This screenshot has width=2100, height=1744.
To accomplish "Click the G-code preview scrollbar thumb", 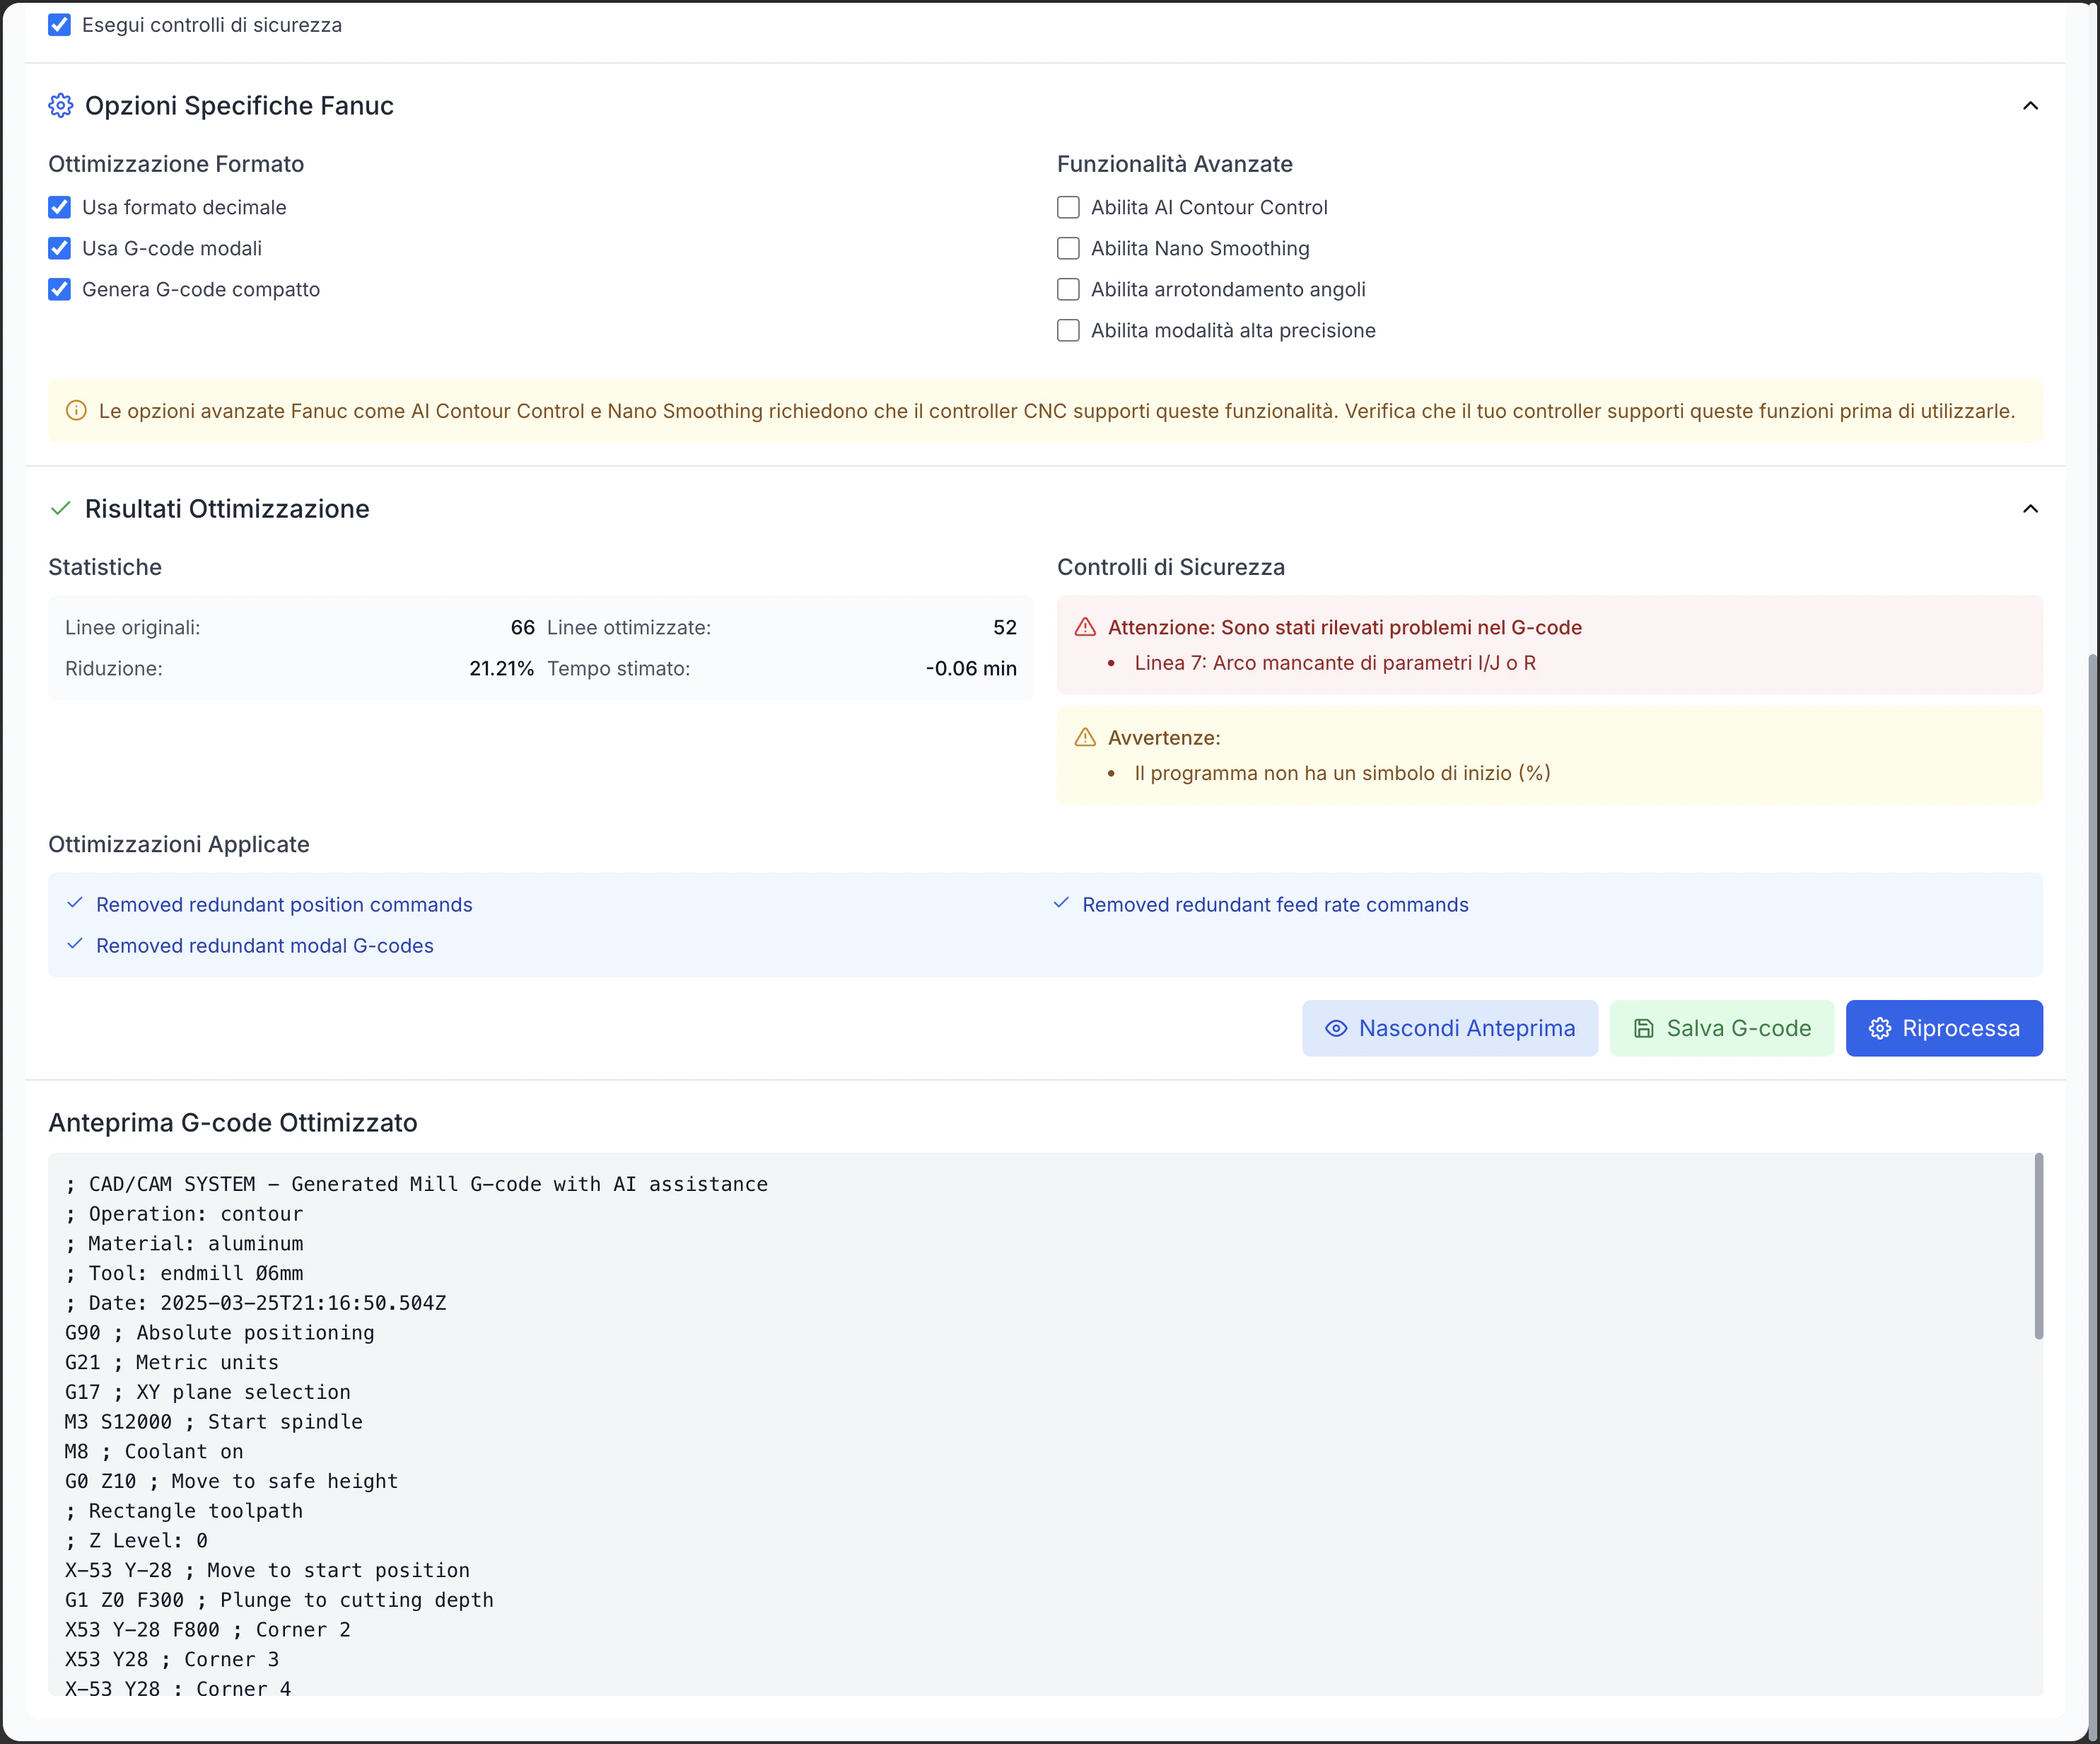I will (2038, 1246).
